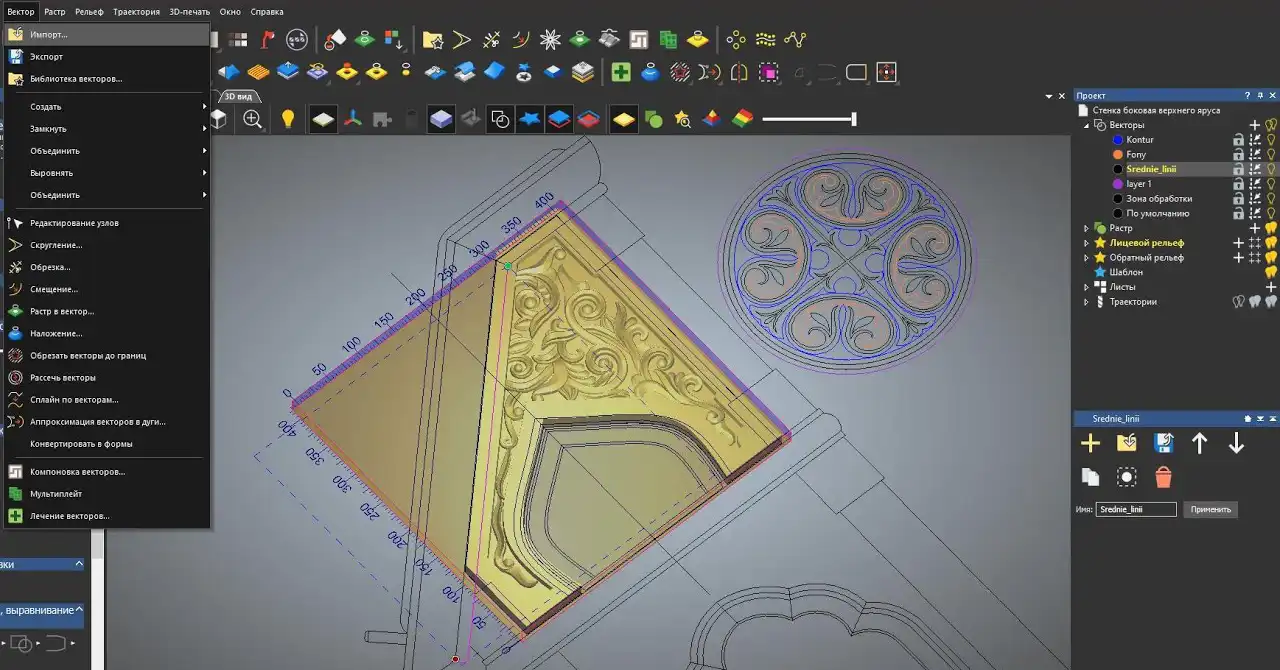Collapse the Векторы tree node
This screenshot has width=1280, height=670.
point(1086,125)
